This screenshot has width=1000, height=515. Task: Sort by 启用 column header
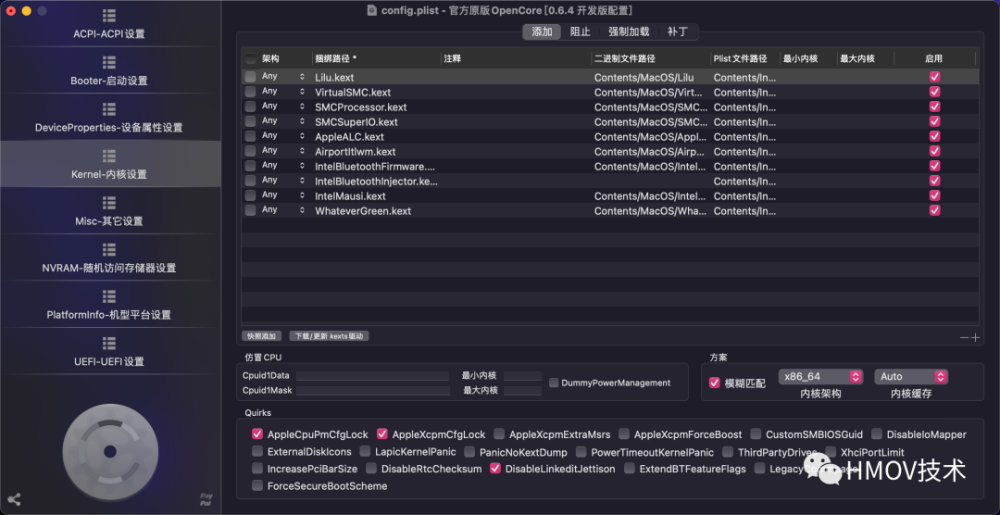tap(934, 59)
